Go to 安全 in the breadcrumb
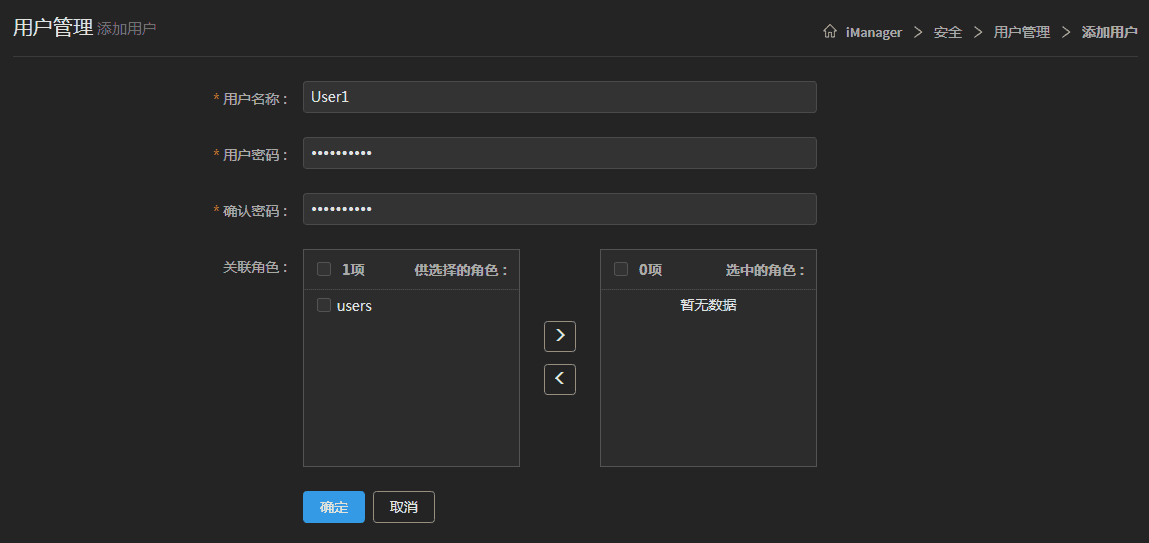The width and height of the screenshot is (1149, 543). coord(947,32)
